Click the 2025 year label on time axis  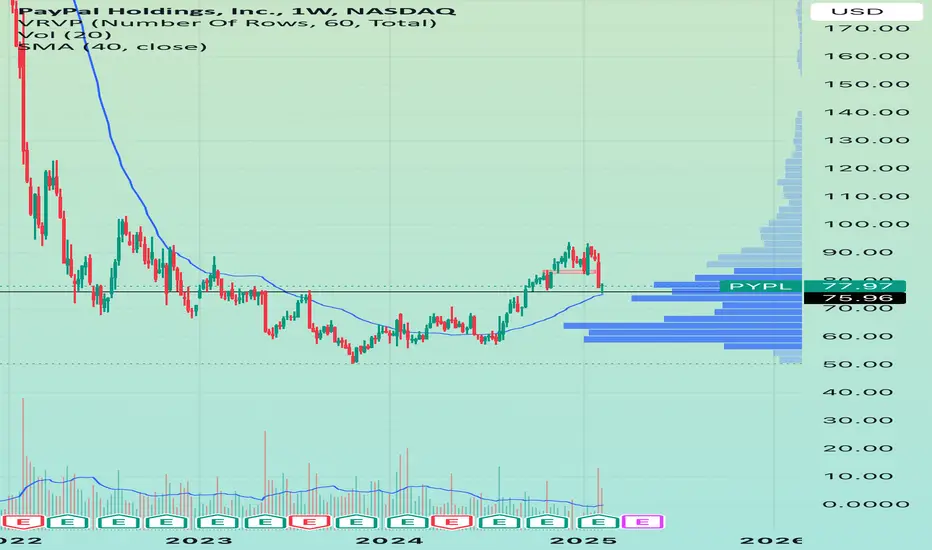click(583, 540)
